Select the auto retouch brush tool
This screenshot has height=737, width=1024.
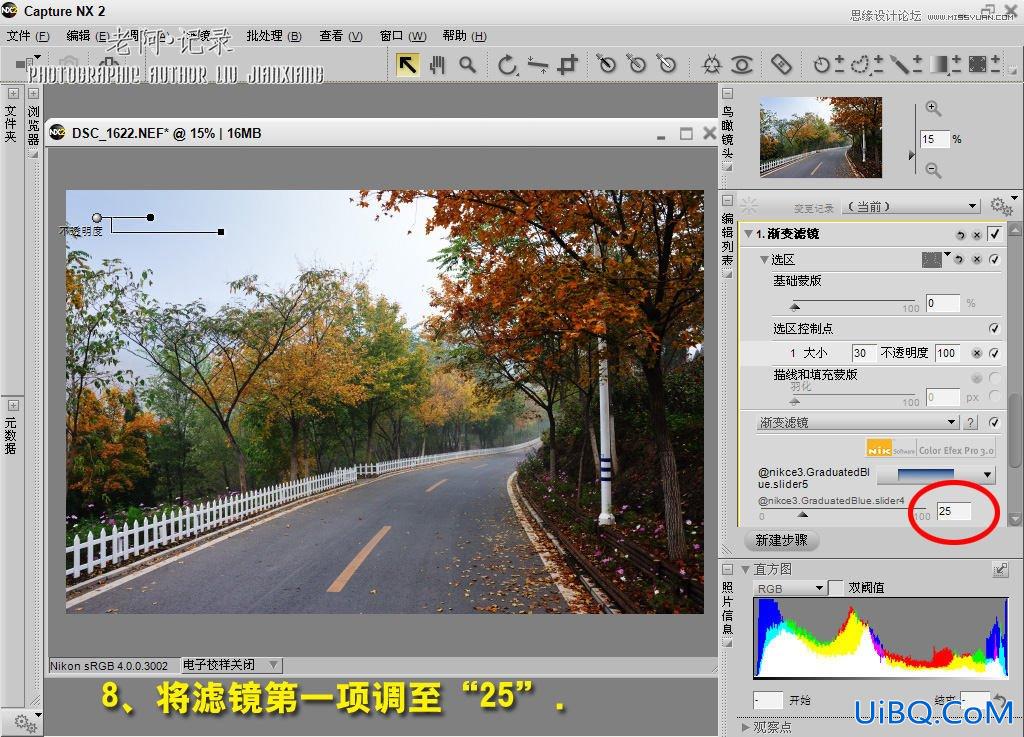(x=781, y=64)
